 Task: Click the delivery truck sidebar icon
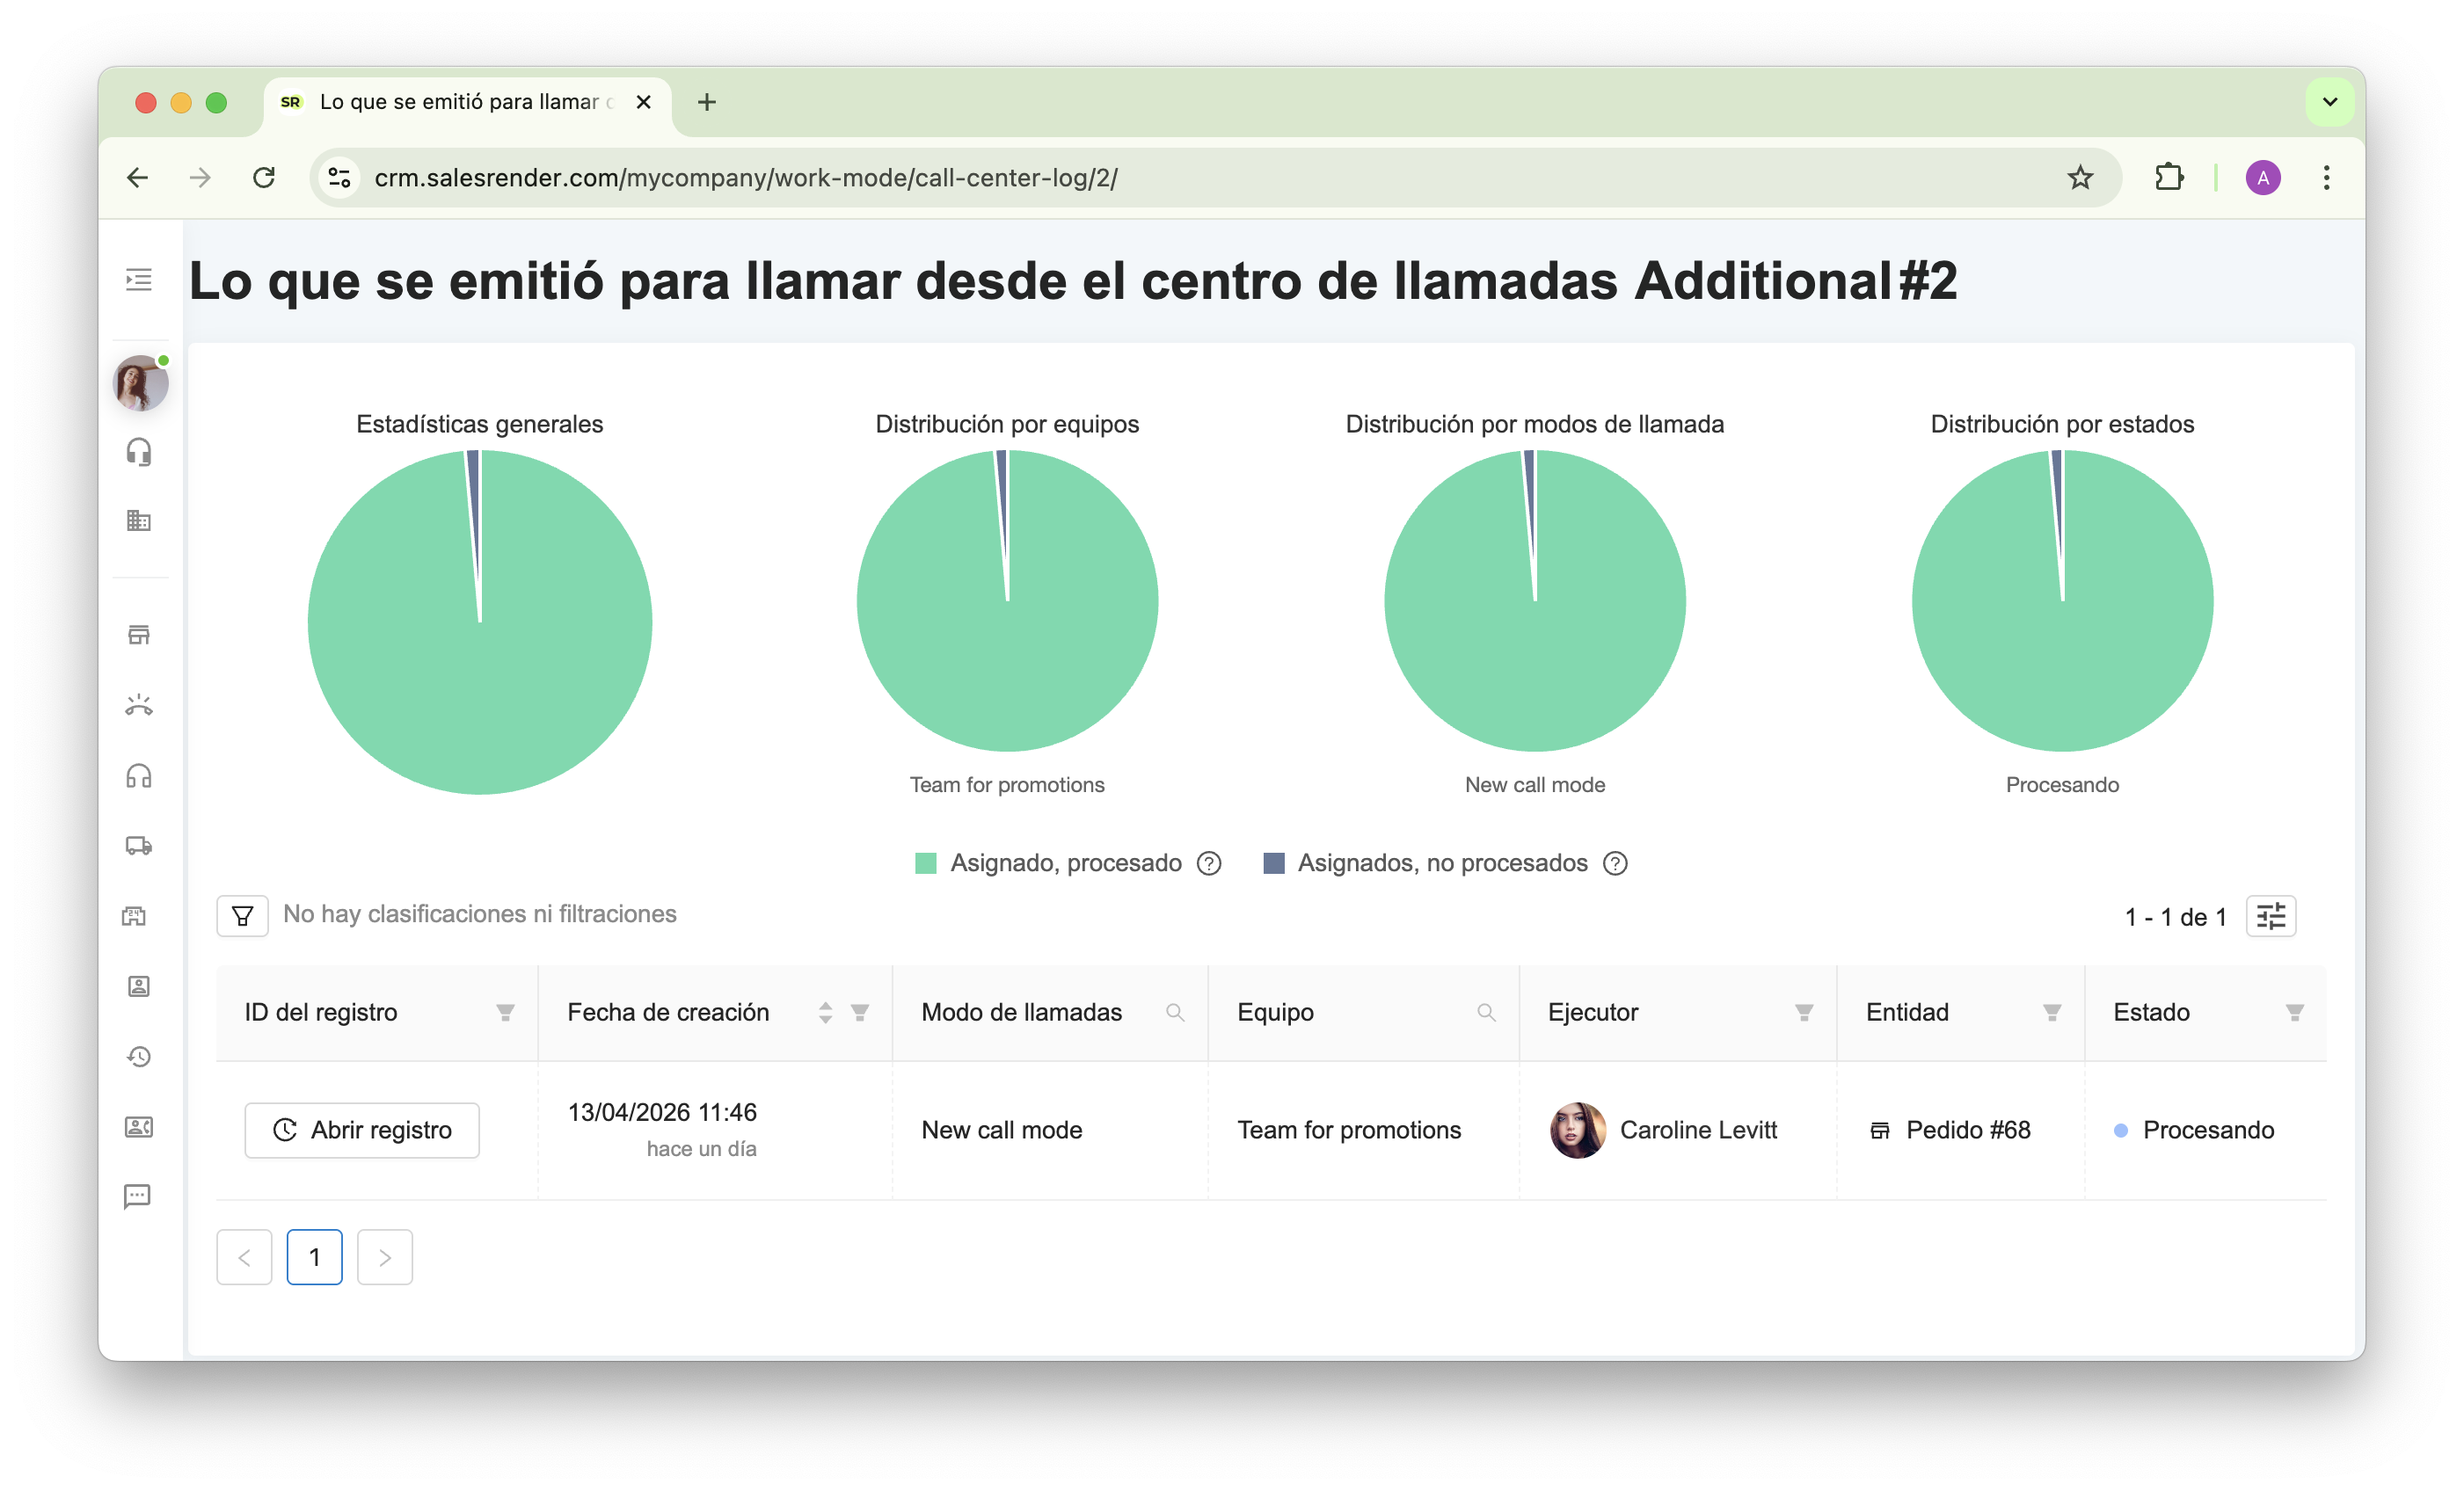(x=139, y=846)
